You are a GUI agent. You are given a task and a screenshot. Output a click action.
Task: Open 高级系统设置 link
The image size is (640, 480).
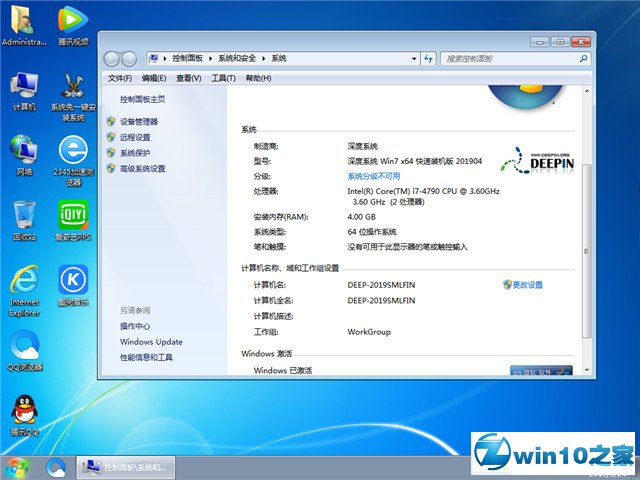[x=142, y=169]
